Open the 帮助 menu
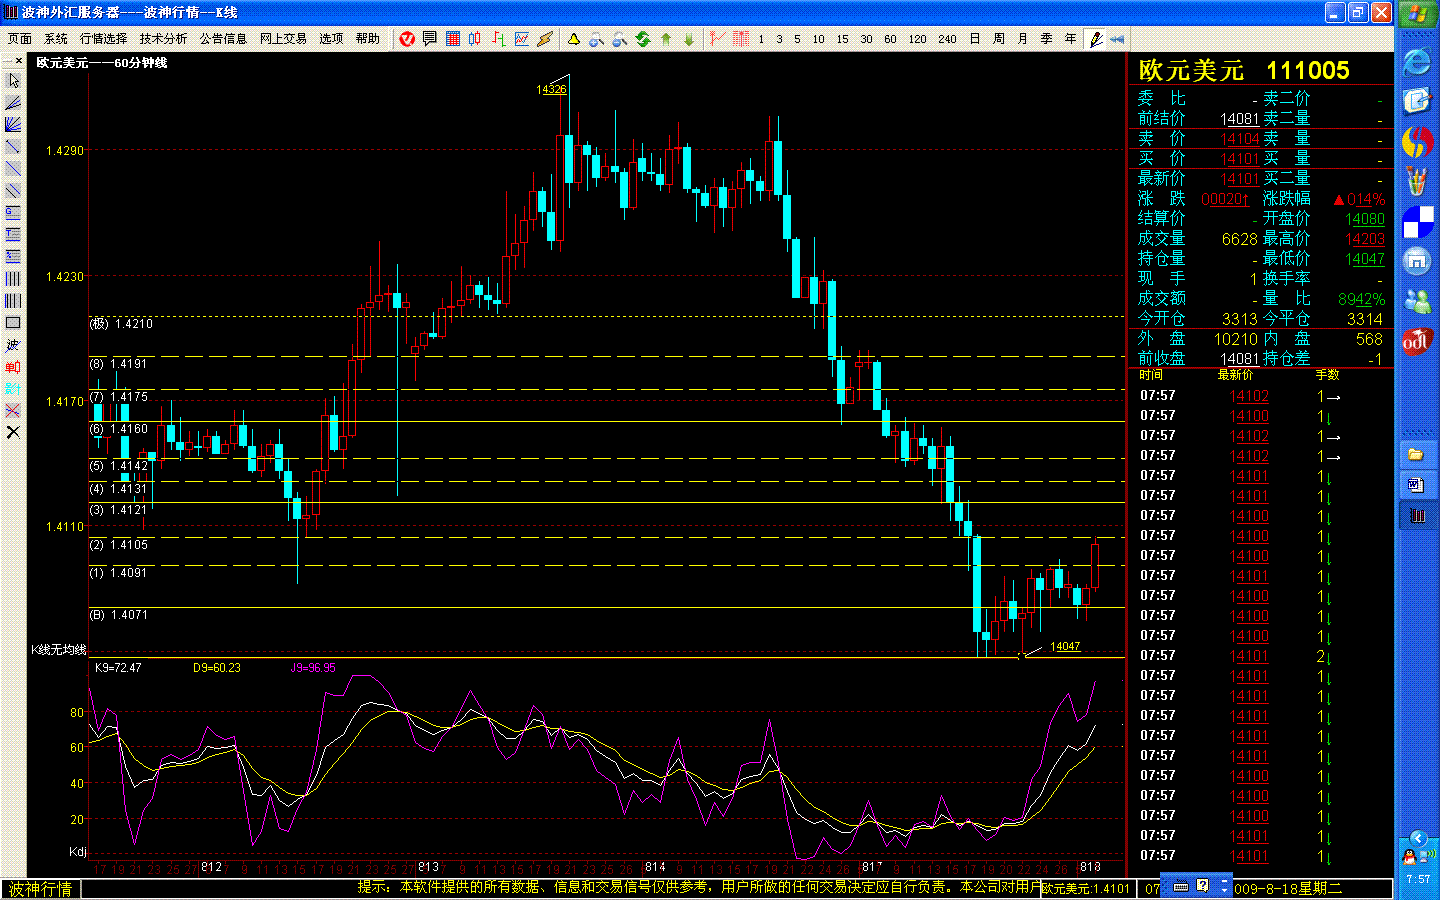1440x900 pixels. 368,39
